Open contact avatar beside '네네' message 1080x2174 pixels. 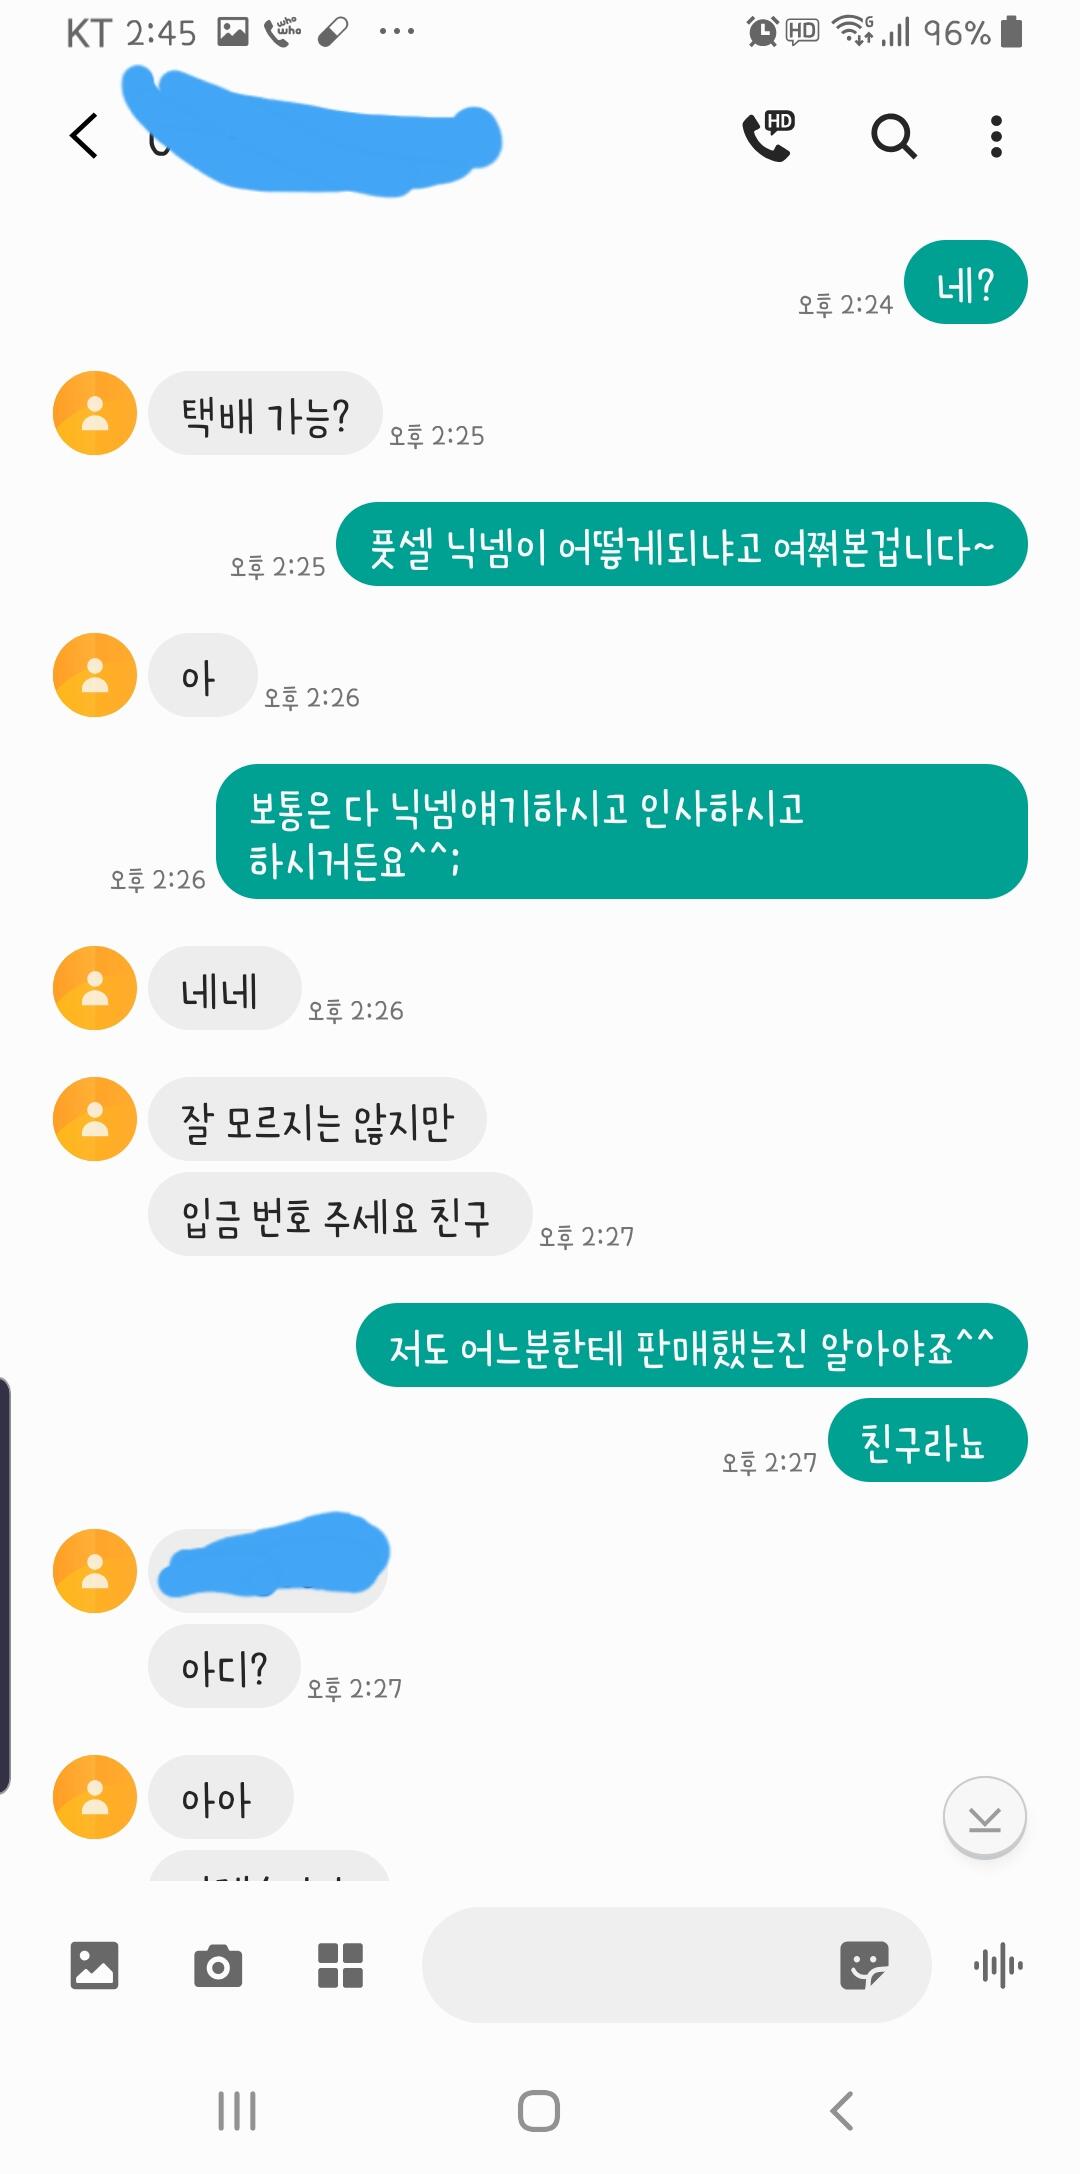pyautogui.click(x=95, y=988)
